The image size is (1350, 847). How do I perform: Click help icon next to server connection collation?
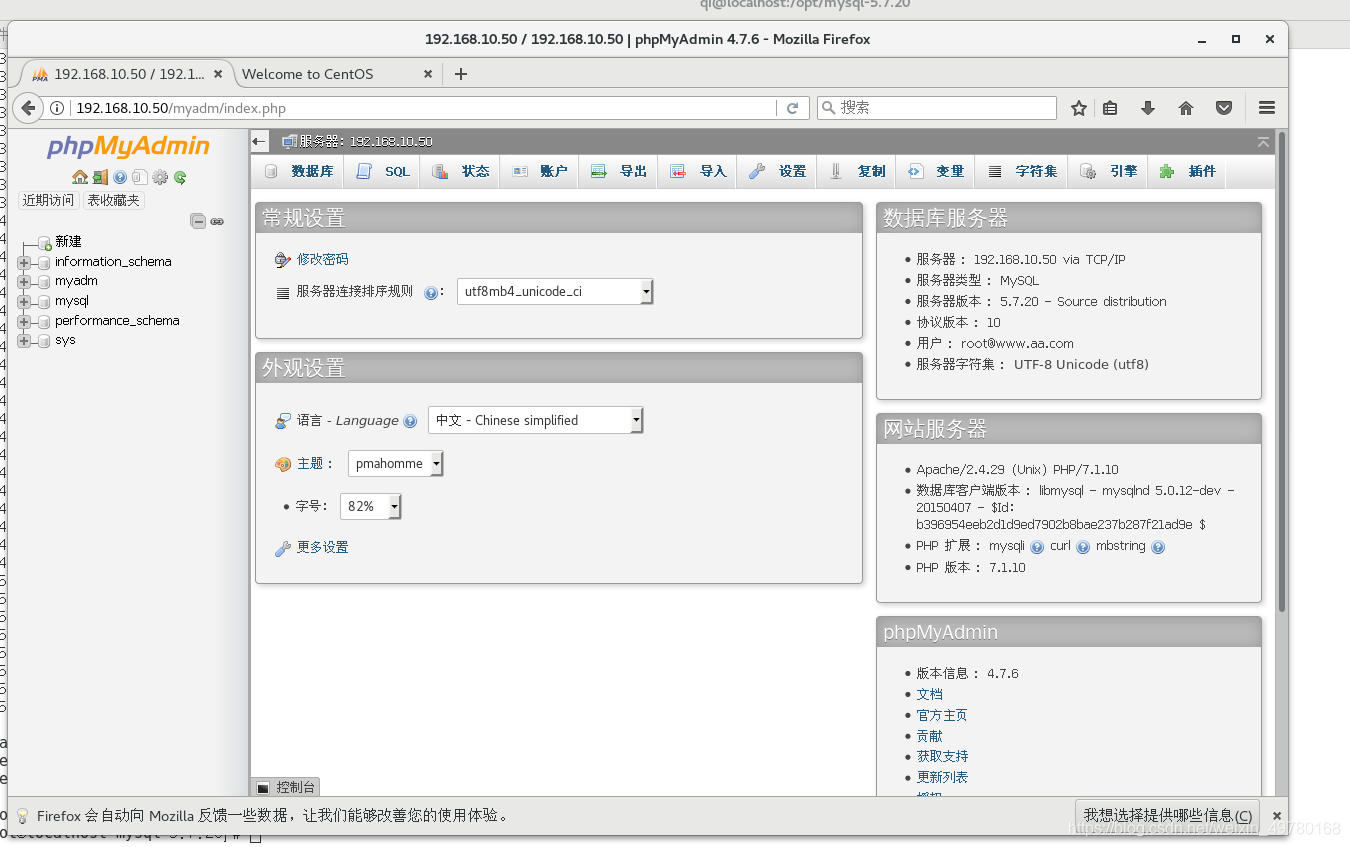coord(431,293)
